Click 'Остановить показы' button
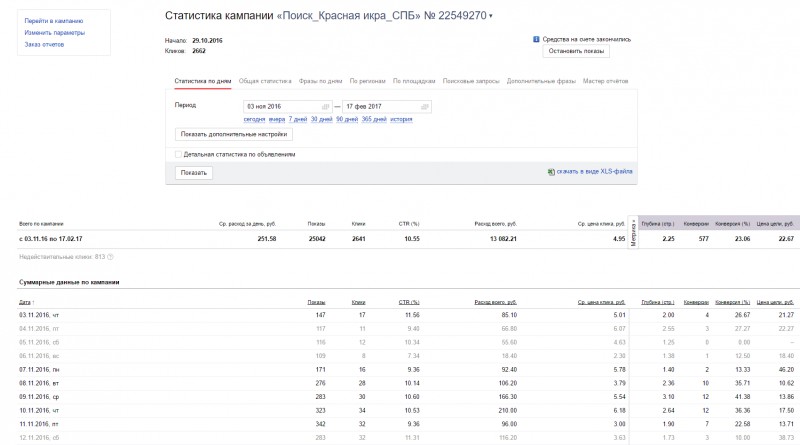This screenshot has width=800, height=445. click(576, 51)
